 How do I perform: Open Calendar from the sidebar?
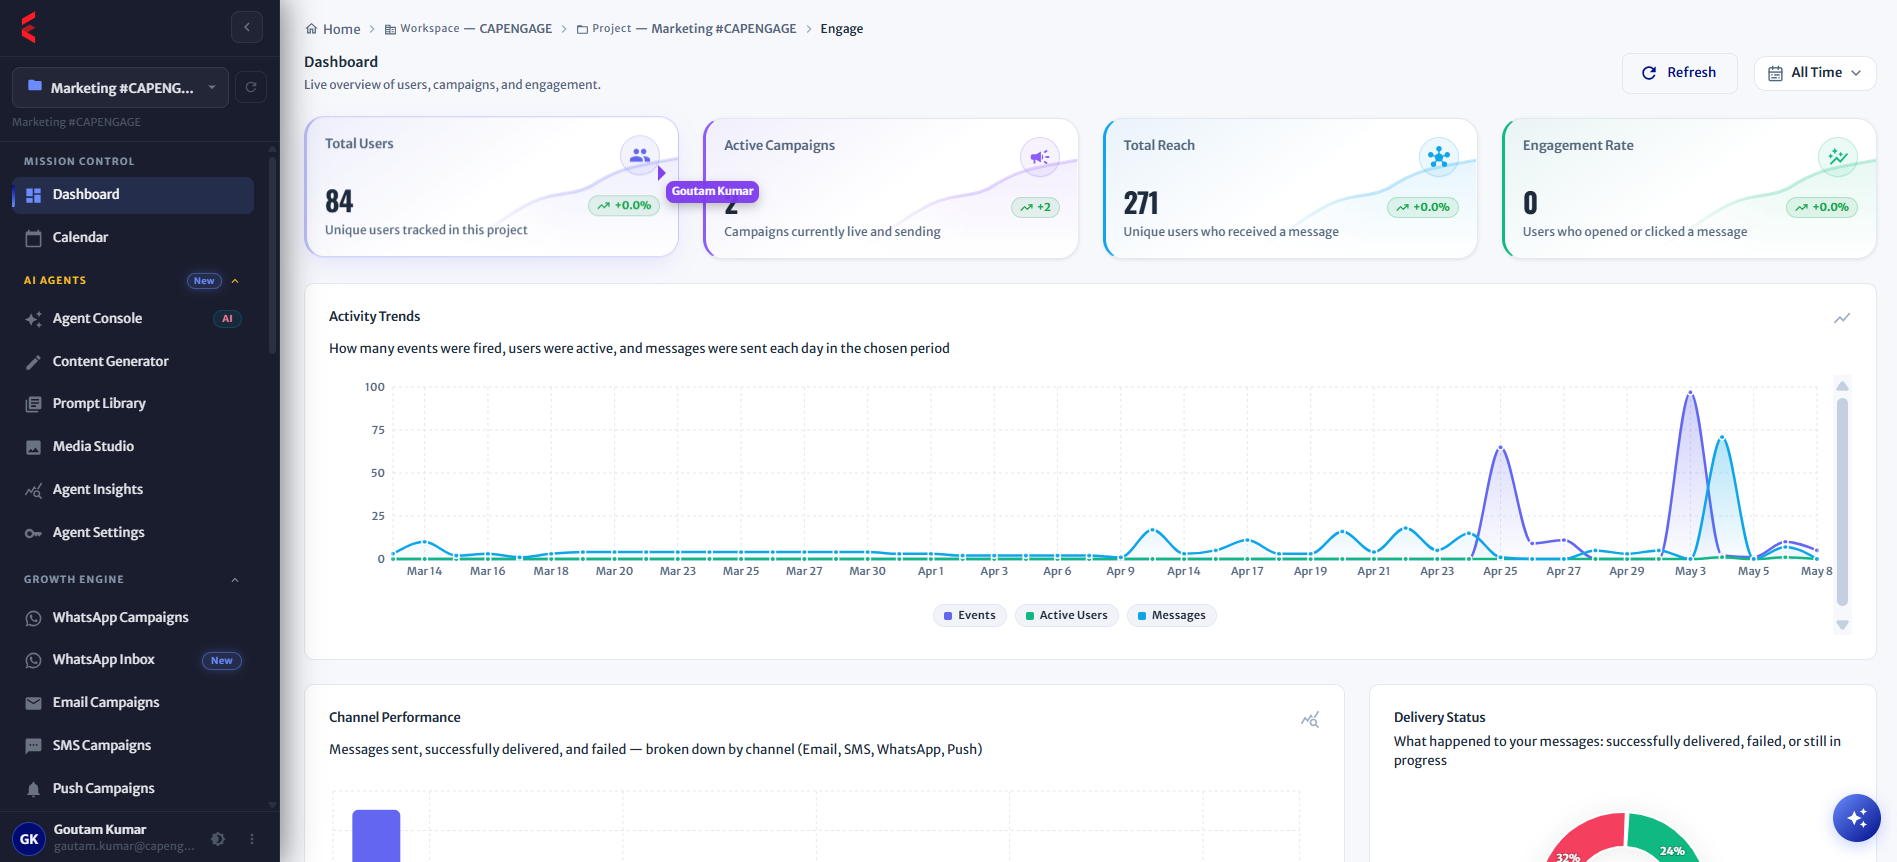click(133, 238)
